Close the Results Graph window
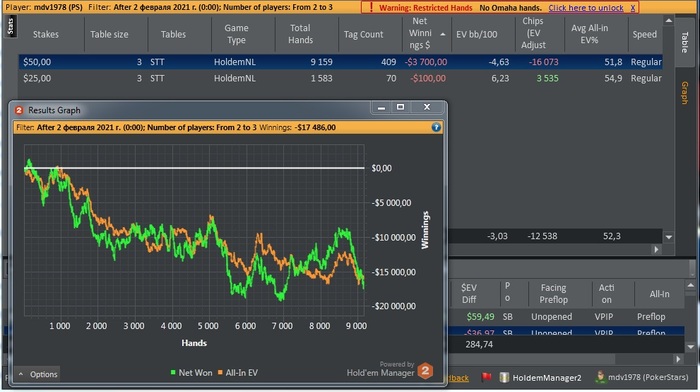 427,107
